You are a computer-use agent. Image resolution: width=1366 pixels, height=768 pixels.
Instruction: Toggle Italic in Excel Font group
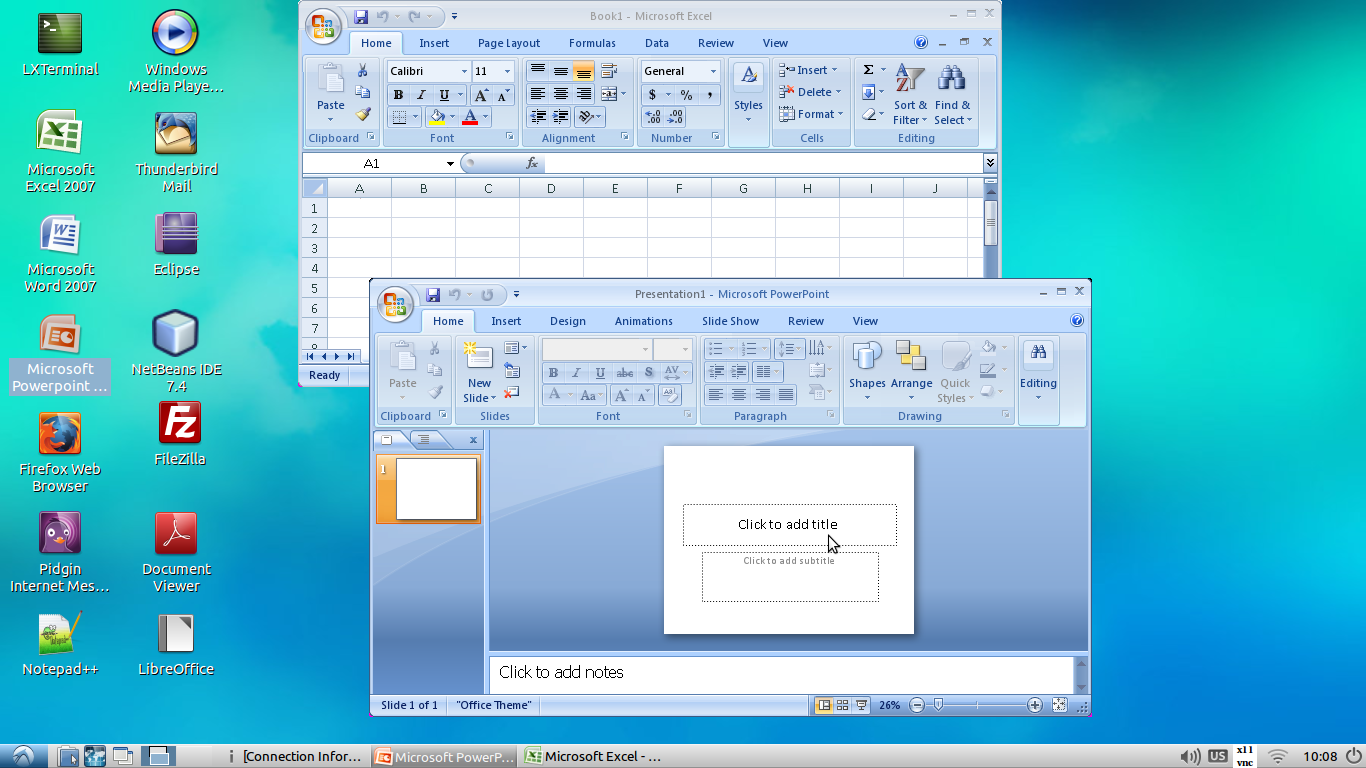[421, 95]
